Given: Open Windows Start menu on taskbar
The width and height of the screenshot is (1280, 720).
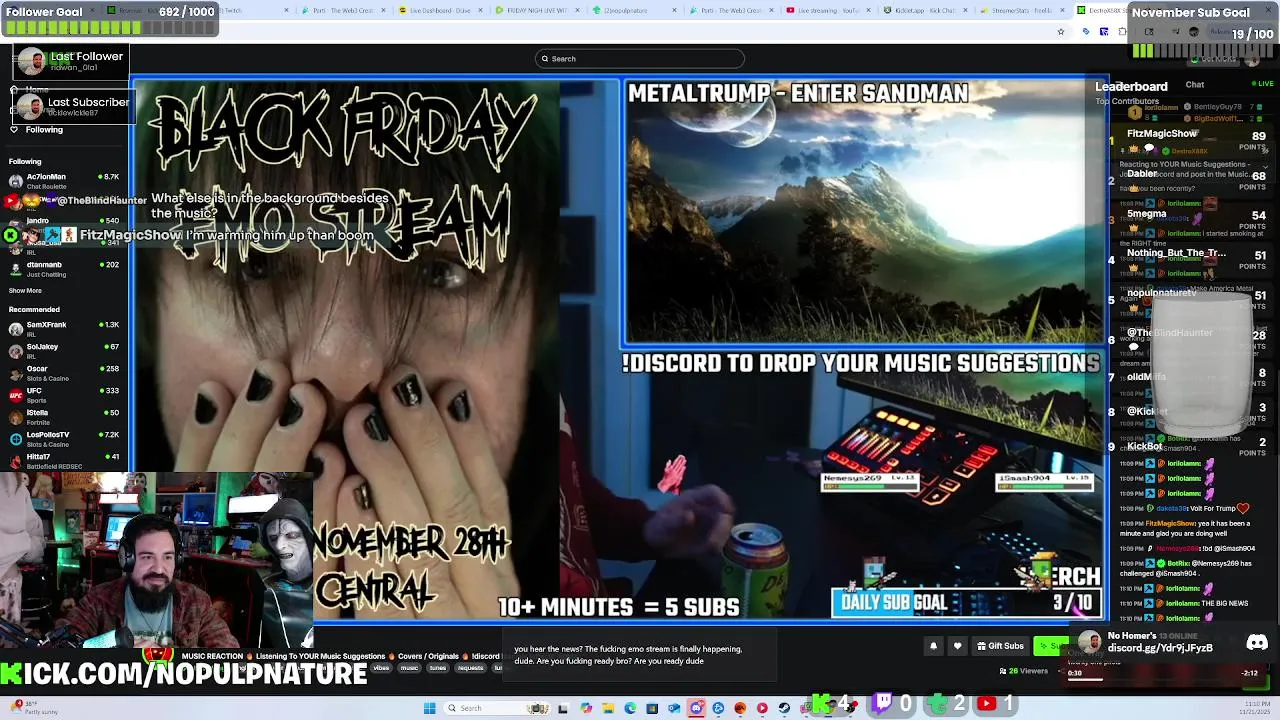Looking at the screenshot, I should click(x=430, y=708).
